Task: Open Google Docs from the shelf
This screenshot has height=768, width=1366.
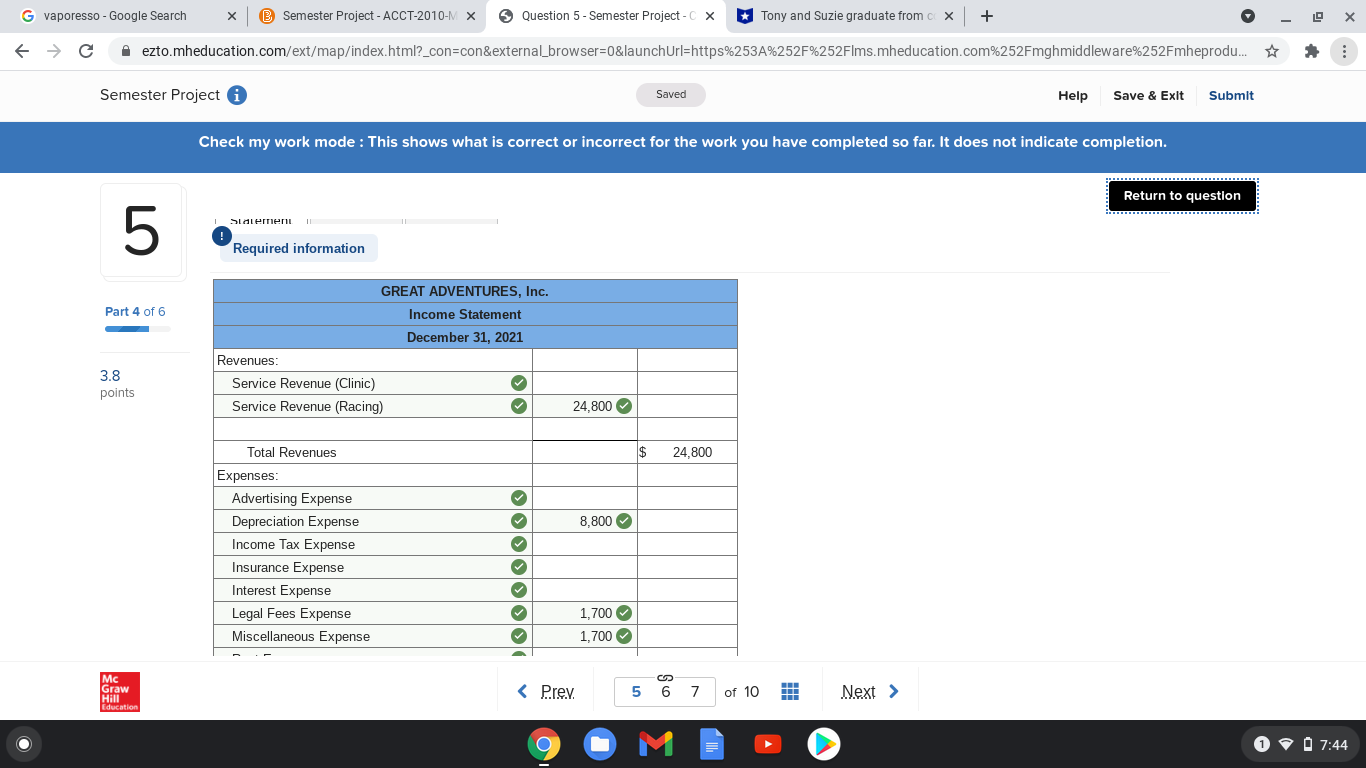Action: coord(712,744)
